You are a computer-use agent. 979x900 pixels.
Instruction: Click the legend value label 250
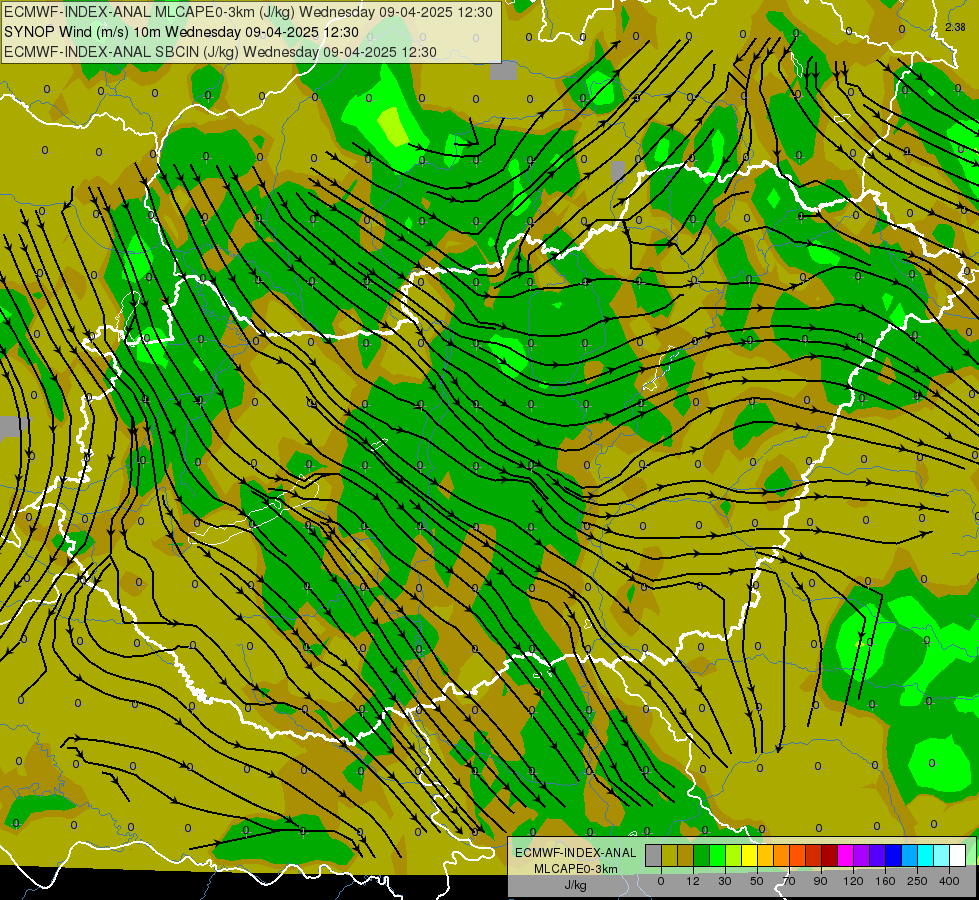pos(917,882)
